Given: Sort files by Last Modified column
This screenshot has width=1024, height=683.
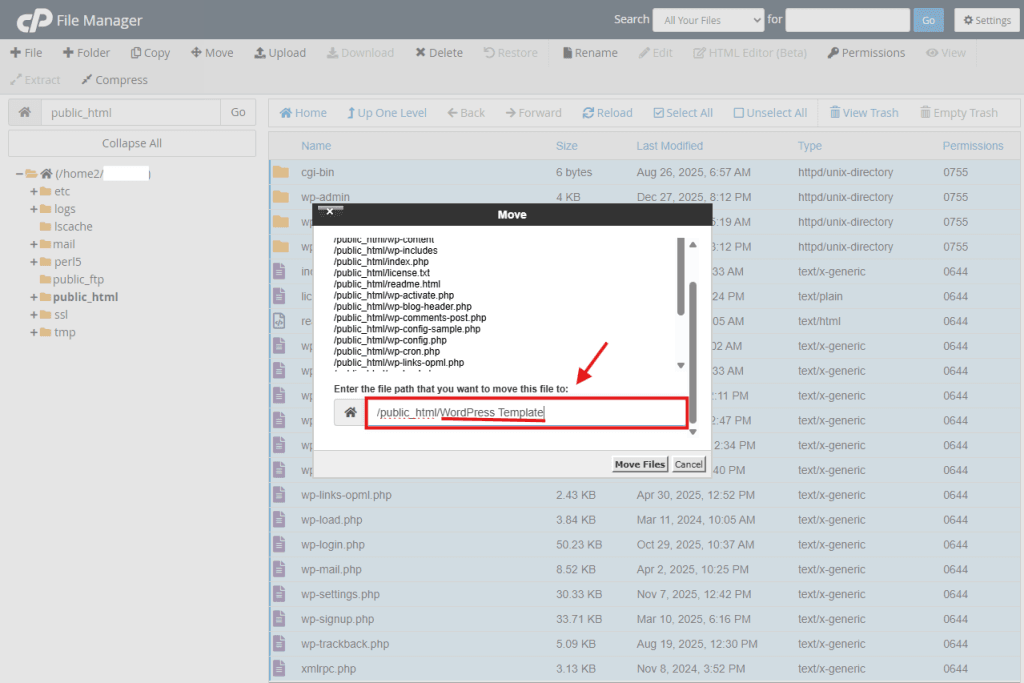Looking at the screenshot, I should (x=669, y=146).
